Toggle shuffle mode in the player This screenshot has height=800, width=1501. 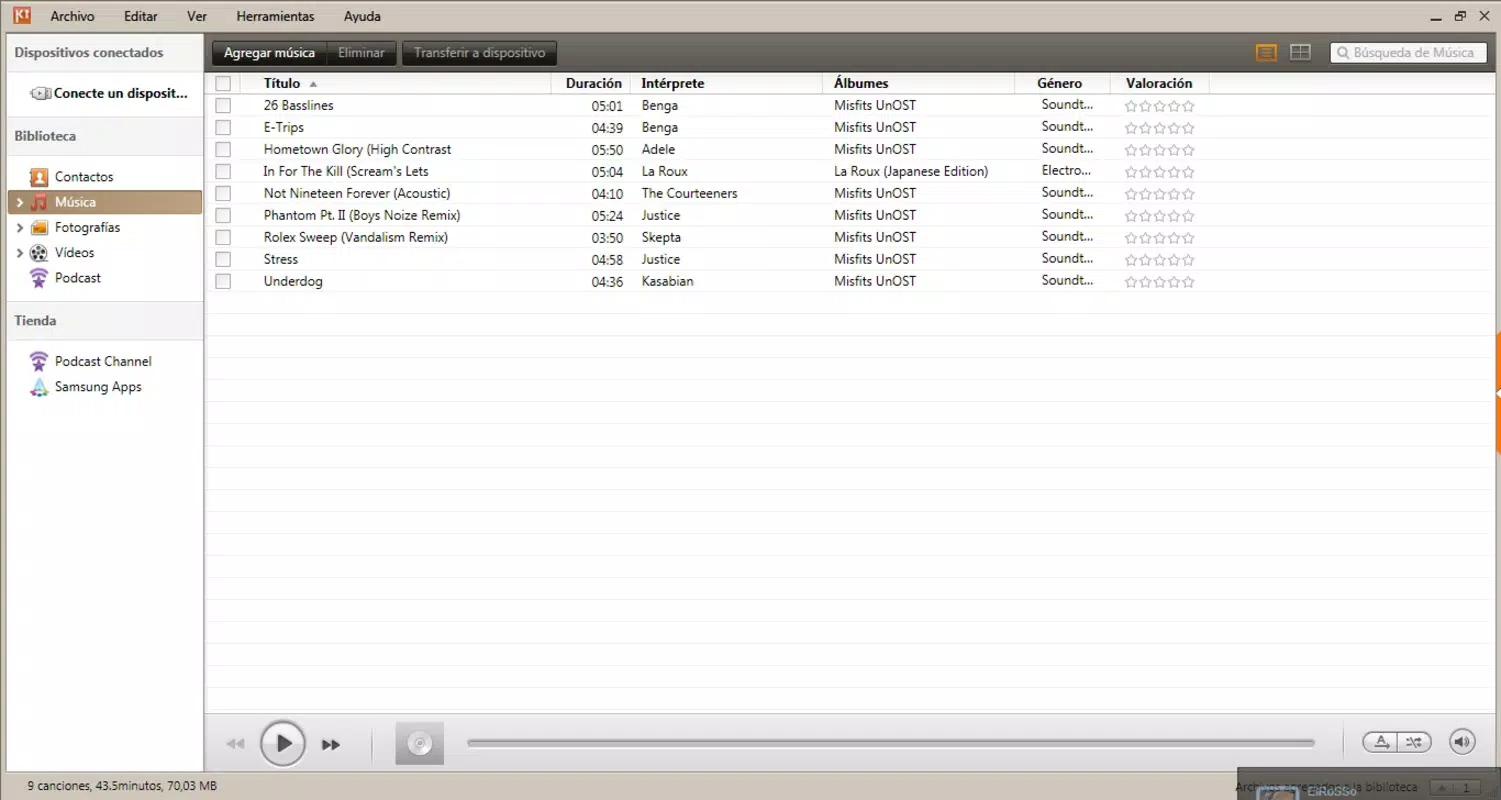[1414, 742]
